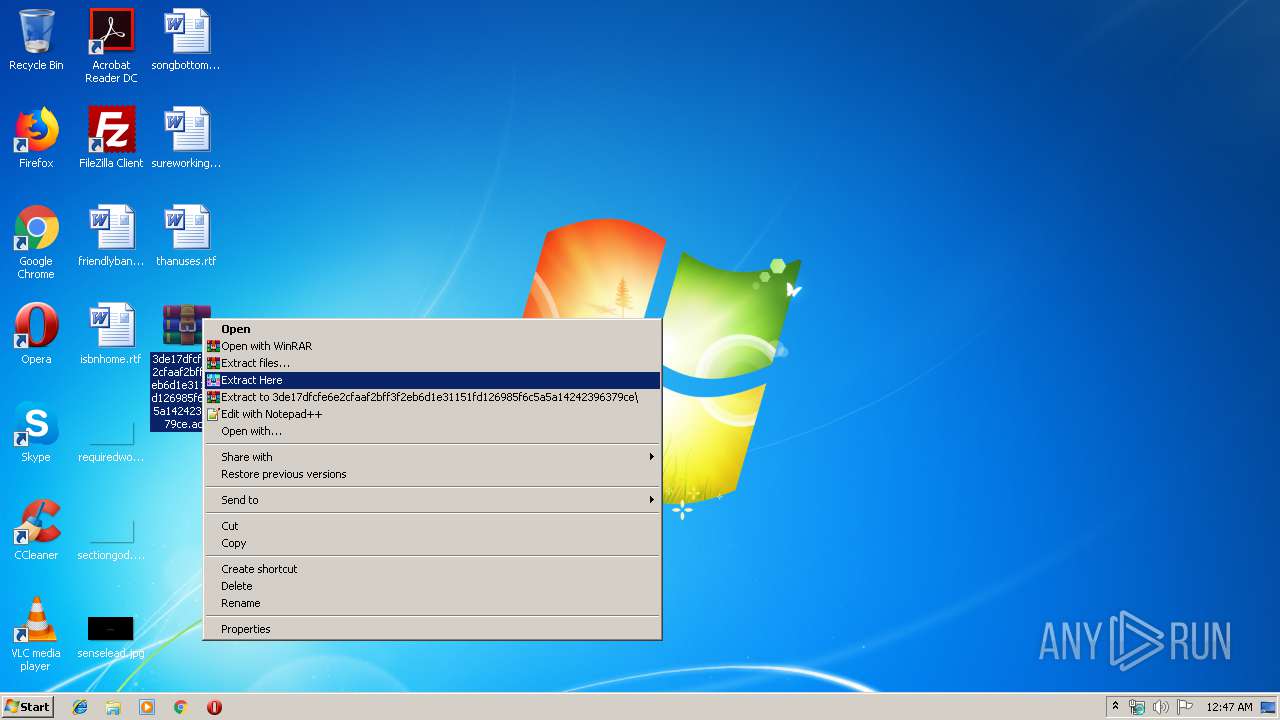Open the Action Center flag icon
1280x720 pixels.
point(1185,707)
